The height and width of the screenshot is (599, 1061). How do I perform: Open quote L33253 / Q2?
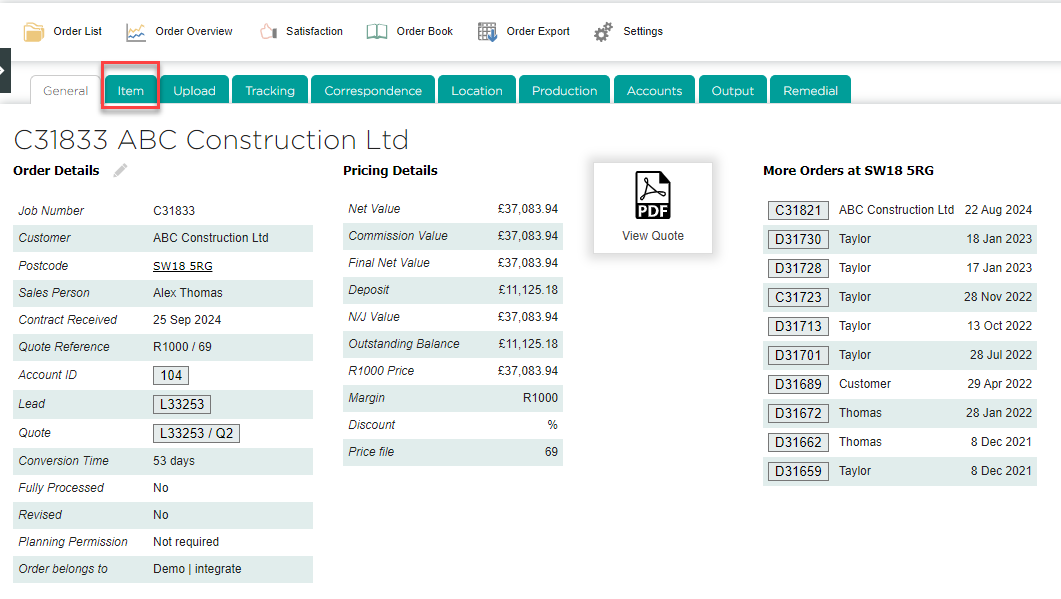196,433
